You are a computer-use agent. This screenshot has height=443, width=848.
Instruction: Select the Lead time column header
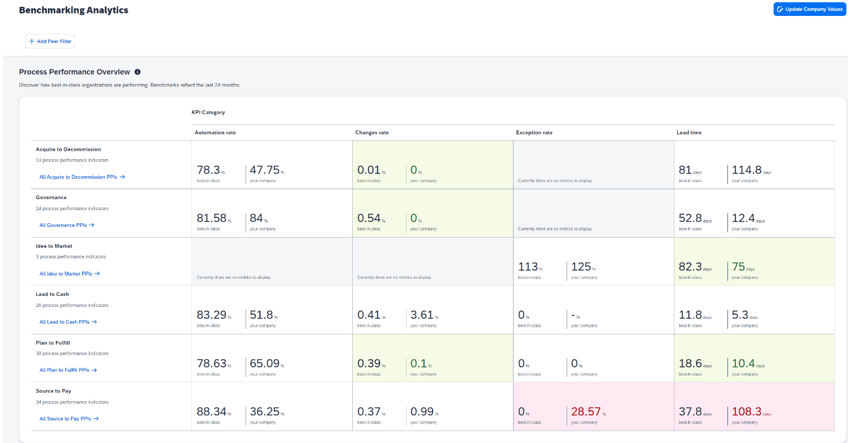click(688, 132)
